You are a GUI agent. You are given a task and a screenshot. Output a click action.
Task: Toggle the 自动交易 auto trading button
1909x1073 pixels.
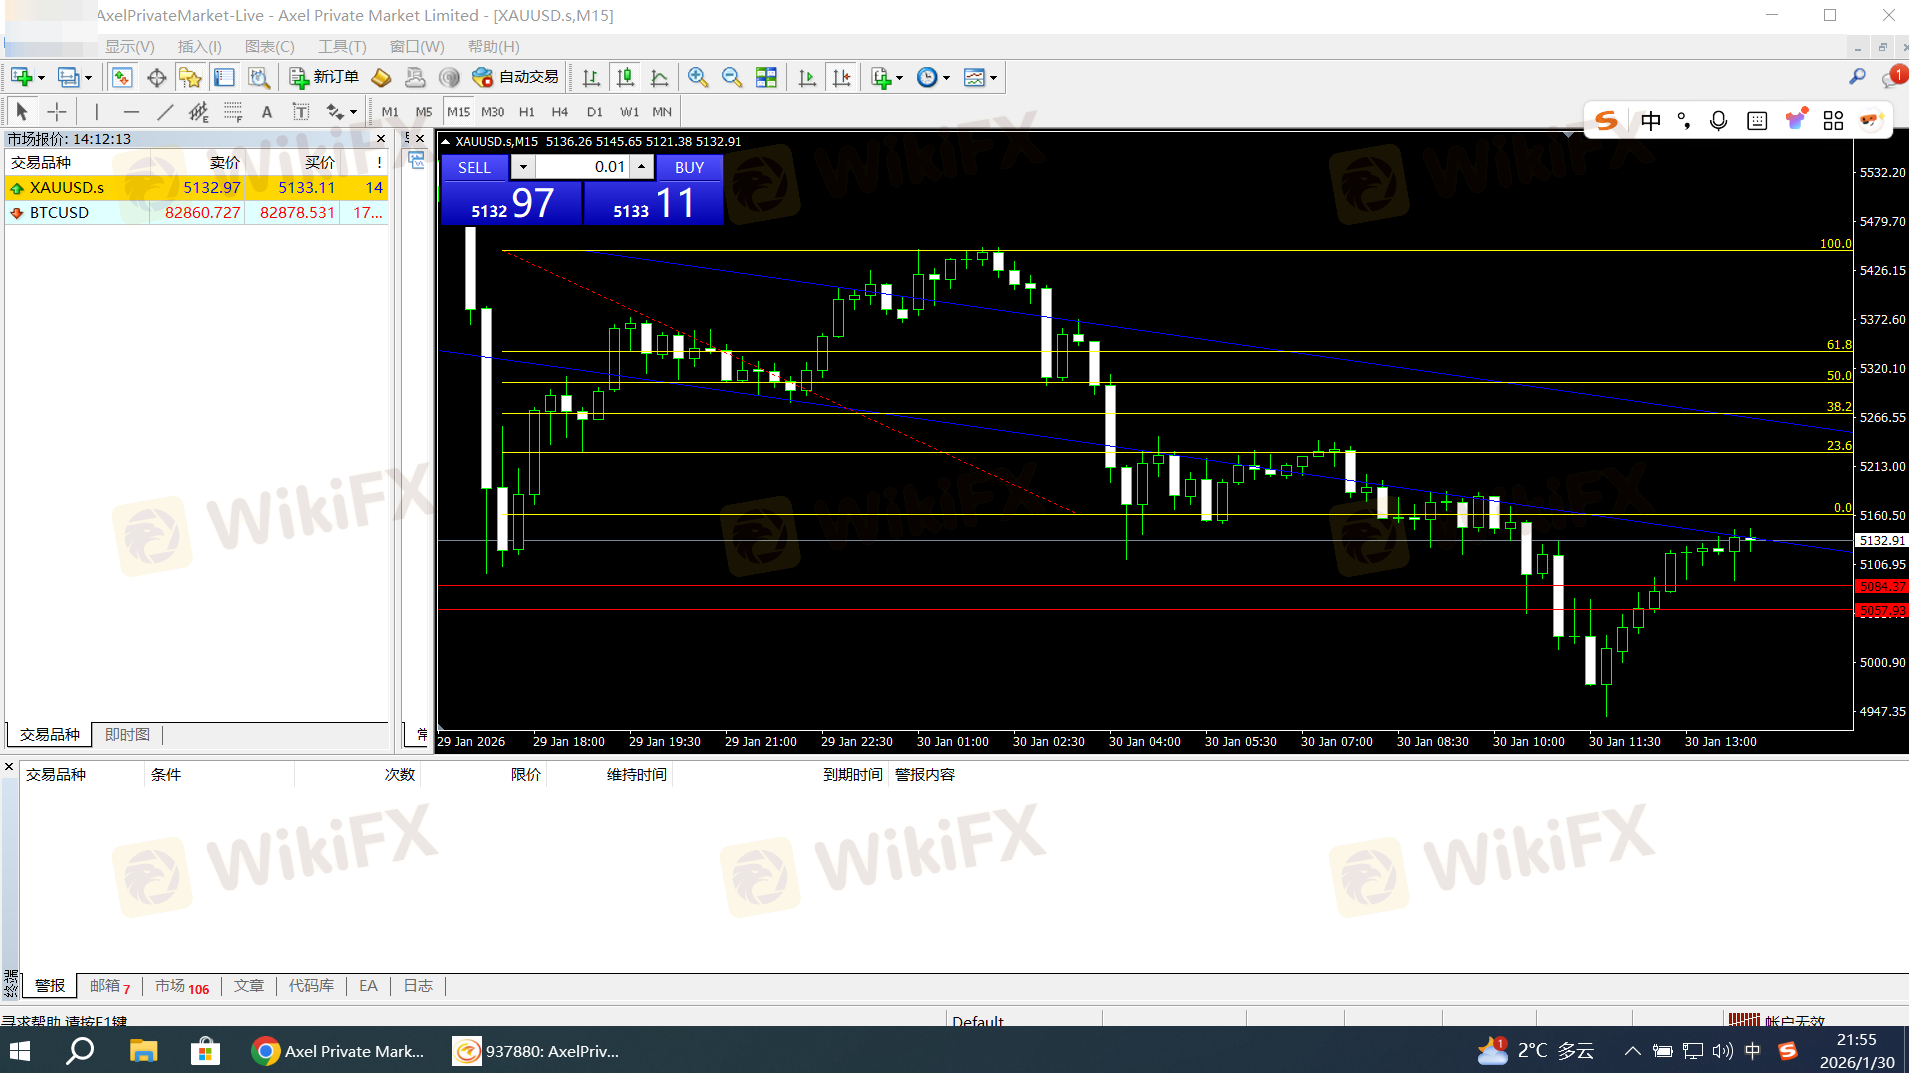(516, 78)
